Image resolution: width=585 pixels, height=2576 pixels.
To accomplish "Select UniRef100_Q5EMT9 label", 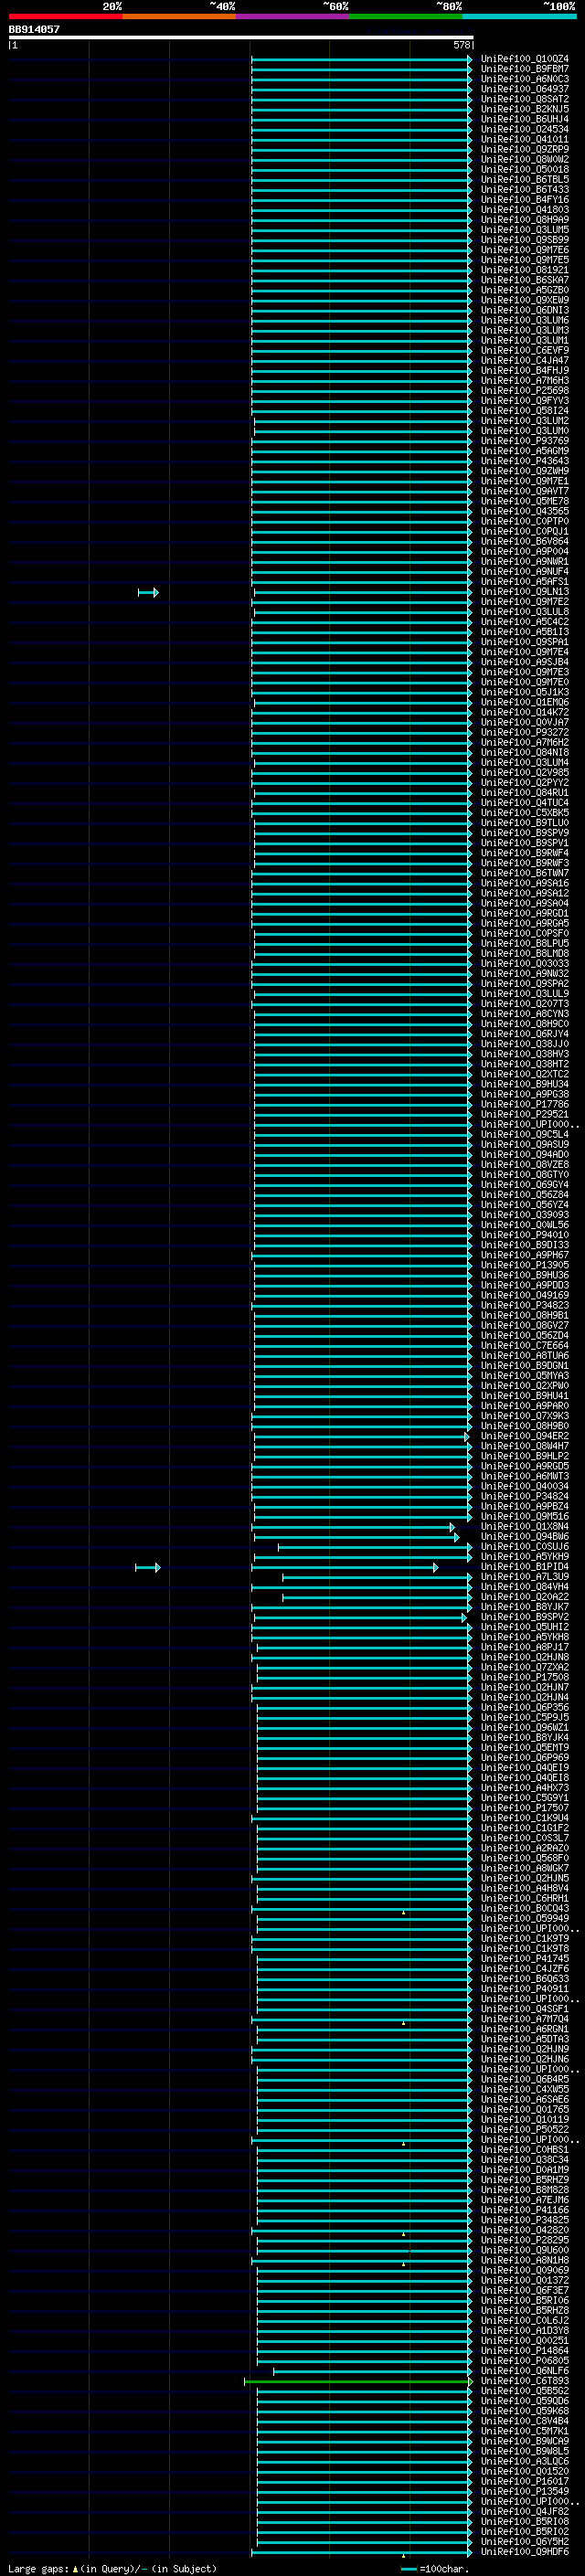I will click(x=525, y=1748).
